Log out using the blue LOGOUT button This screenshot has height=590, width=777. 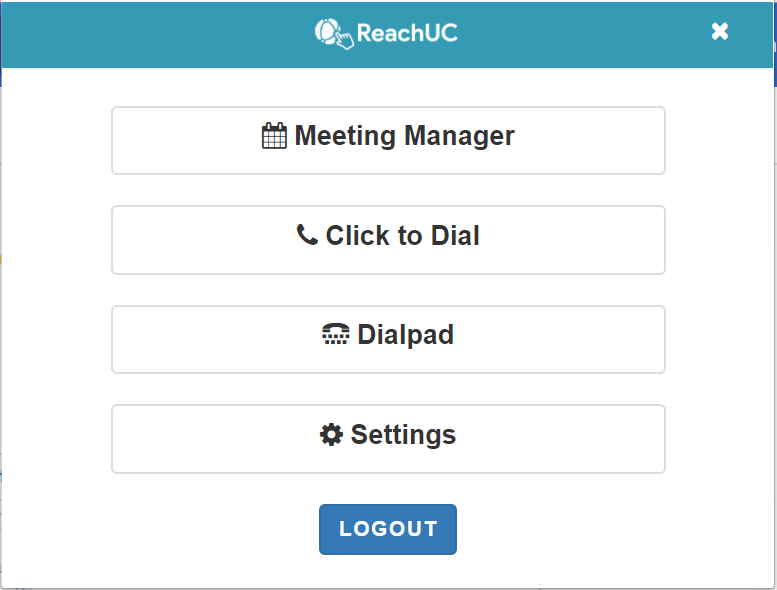pos(388,529)
